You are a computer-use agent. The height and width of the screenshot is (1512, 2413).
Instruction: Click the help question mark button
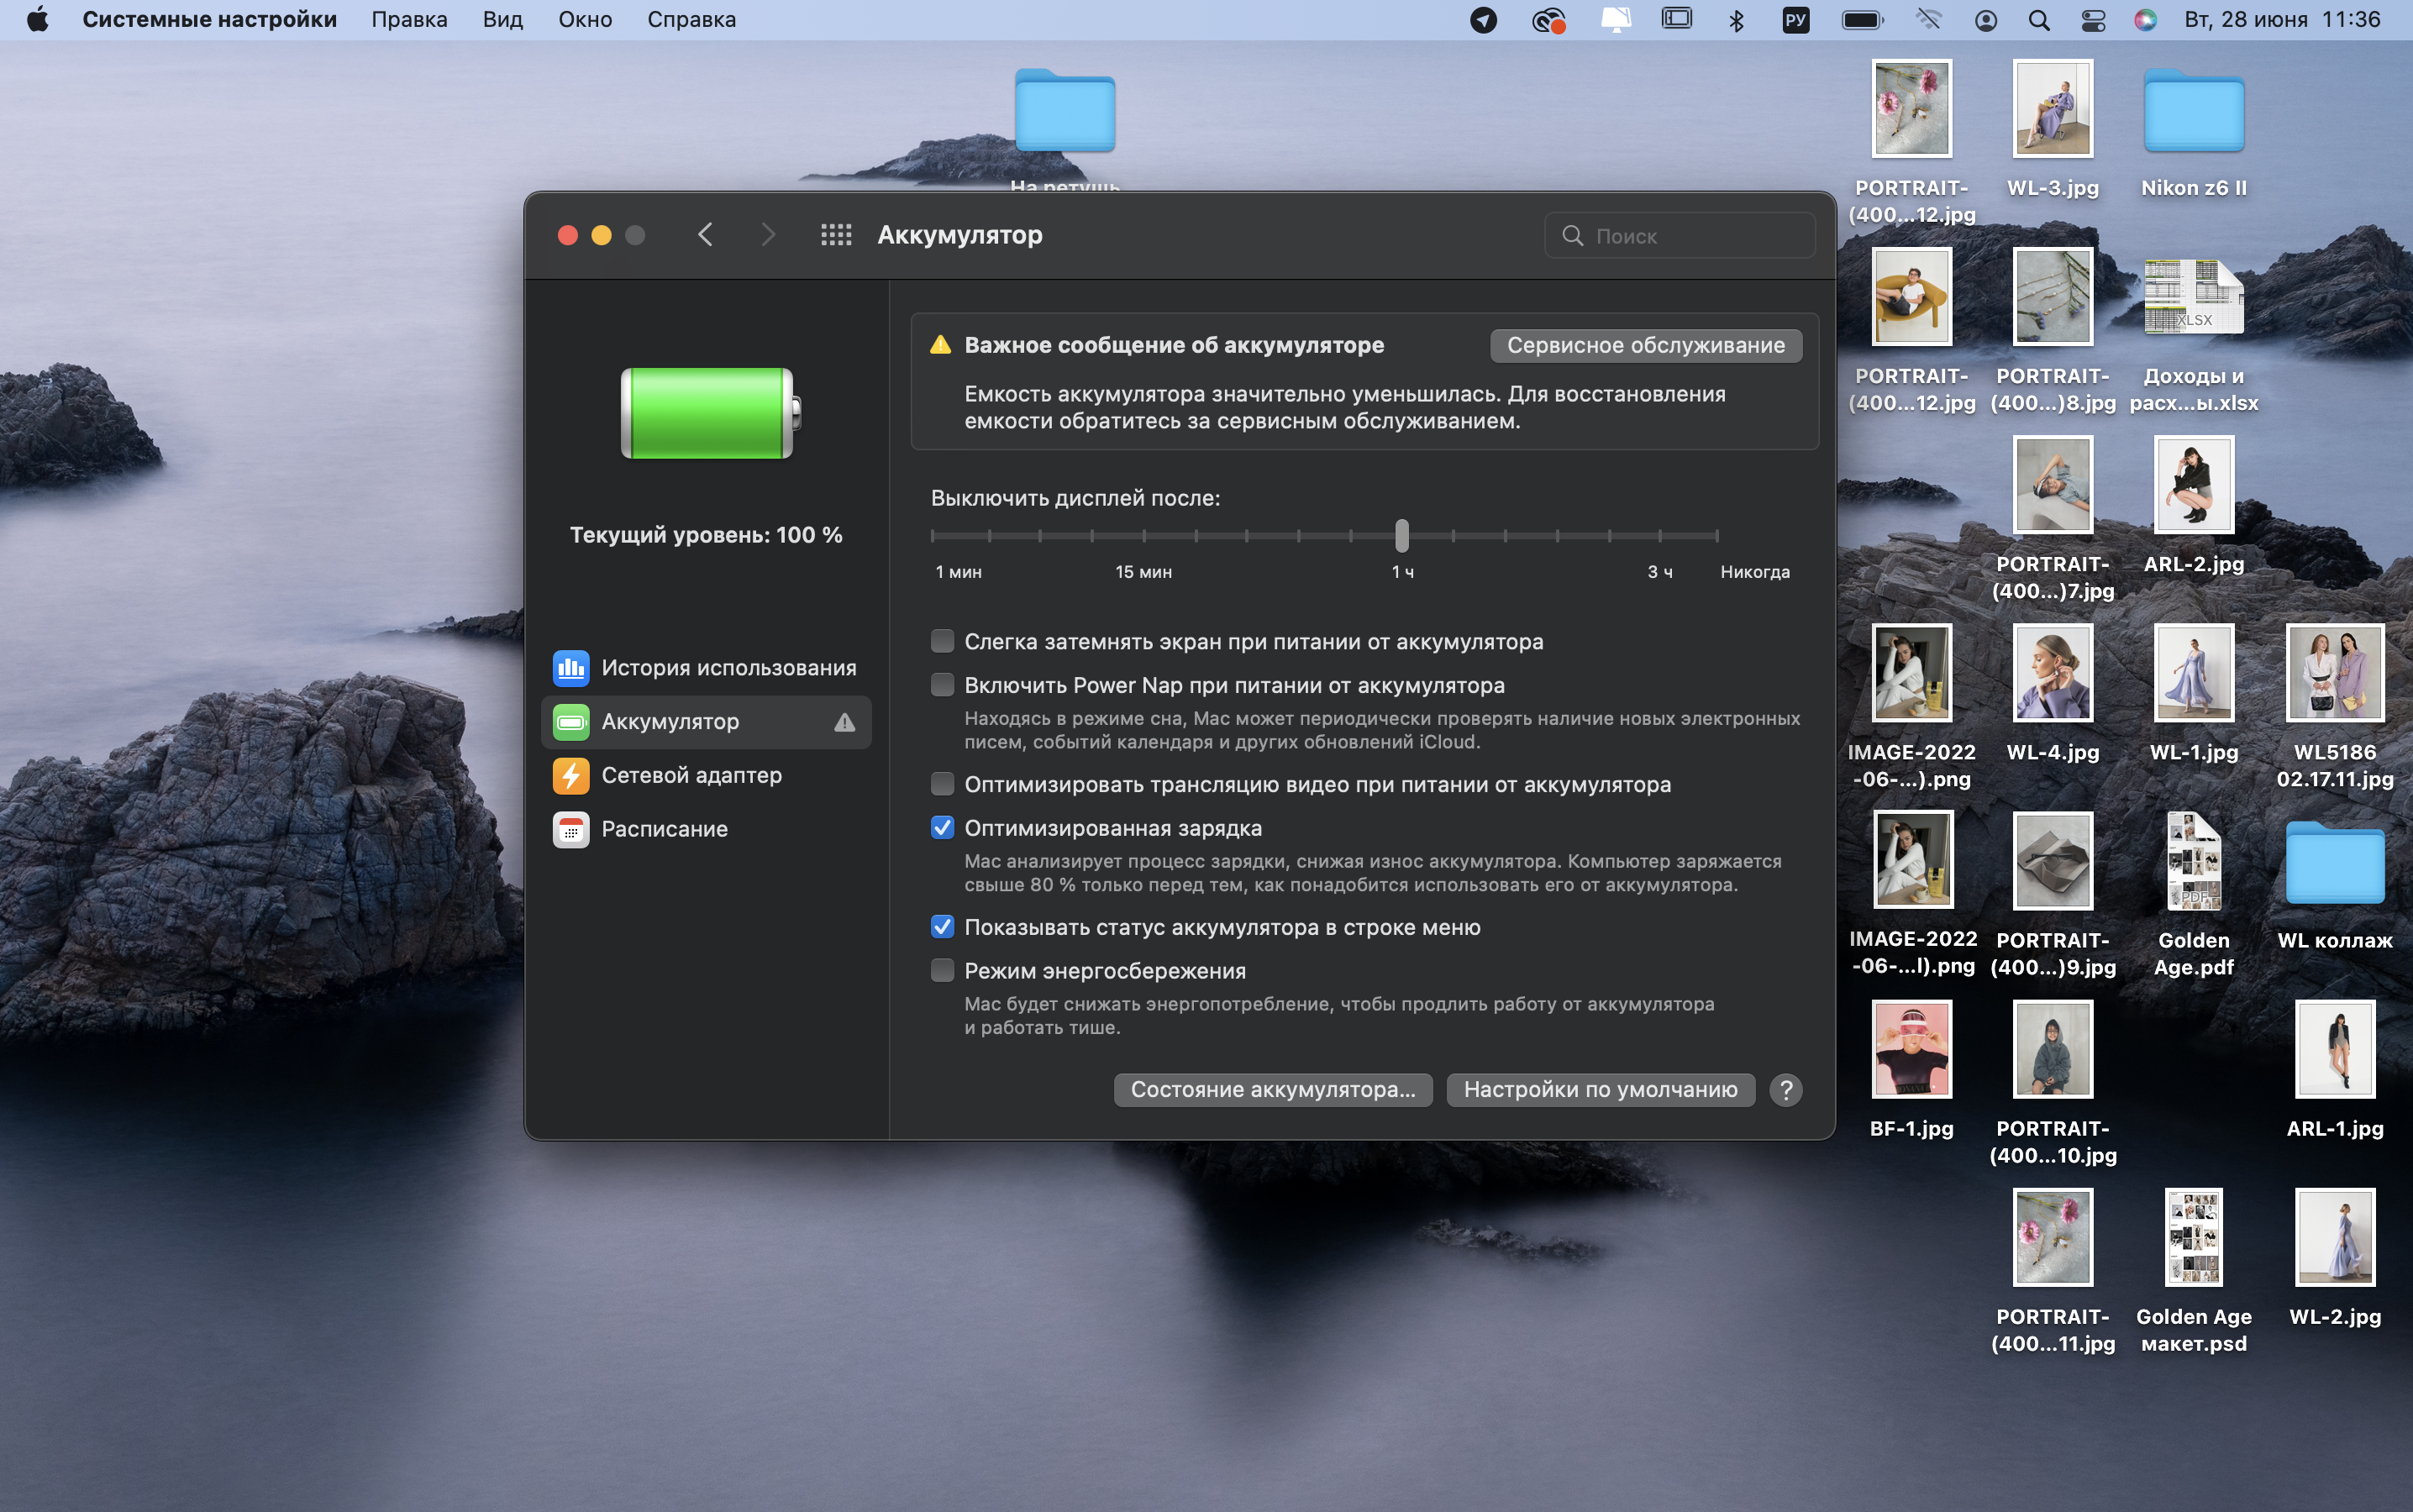point(1786,1090)
